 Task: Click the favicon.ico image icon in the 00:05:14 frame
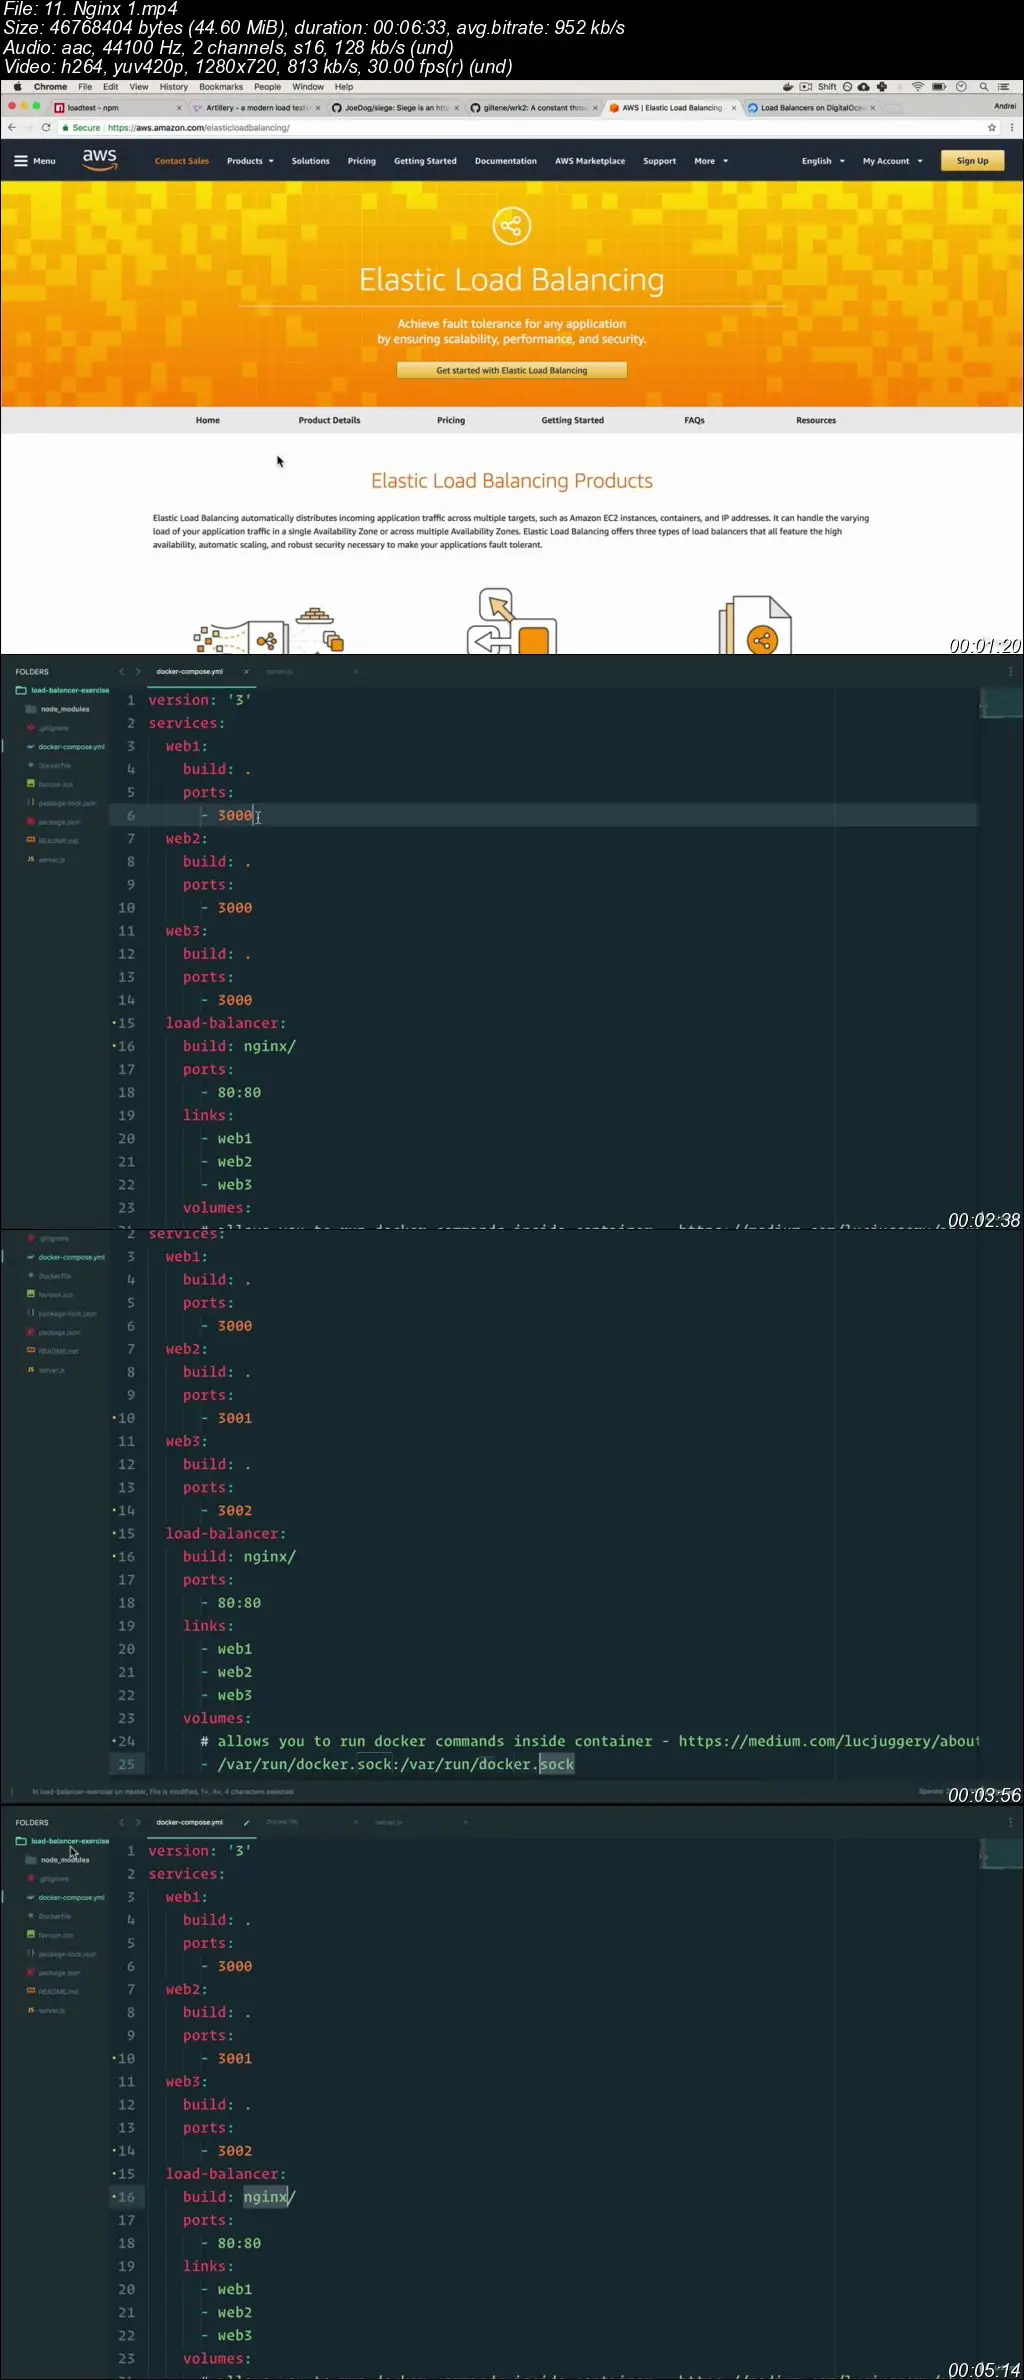tap(31, 1935)
